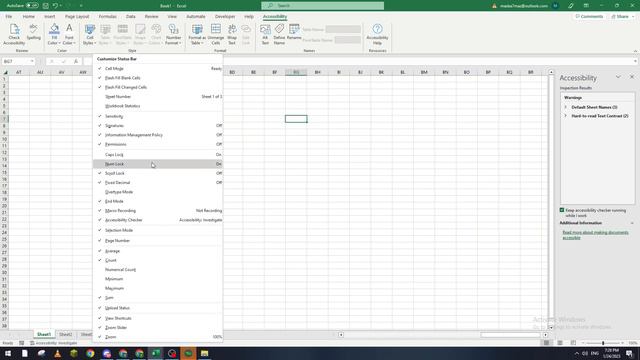Open Read more about making documents accessible link

[x=595, y=235]
